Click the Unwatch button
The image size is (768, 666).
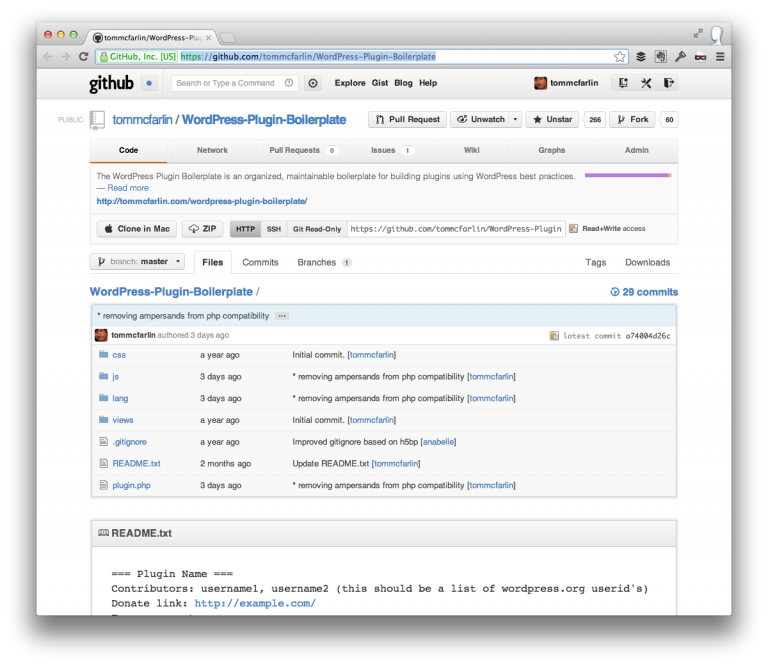pyautogui.click(x=480, y=119)
